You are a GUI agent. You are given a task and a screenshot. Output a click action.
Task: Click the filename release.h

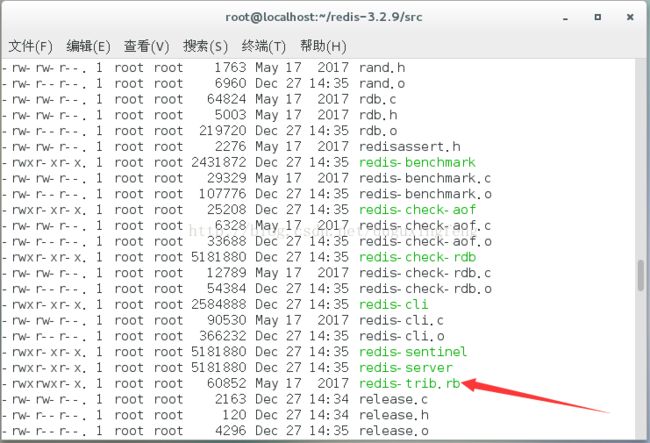pyautogui.click(x=394, y=414)
